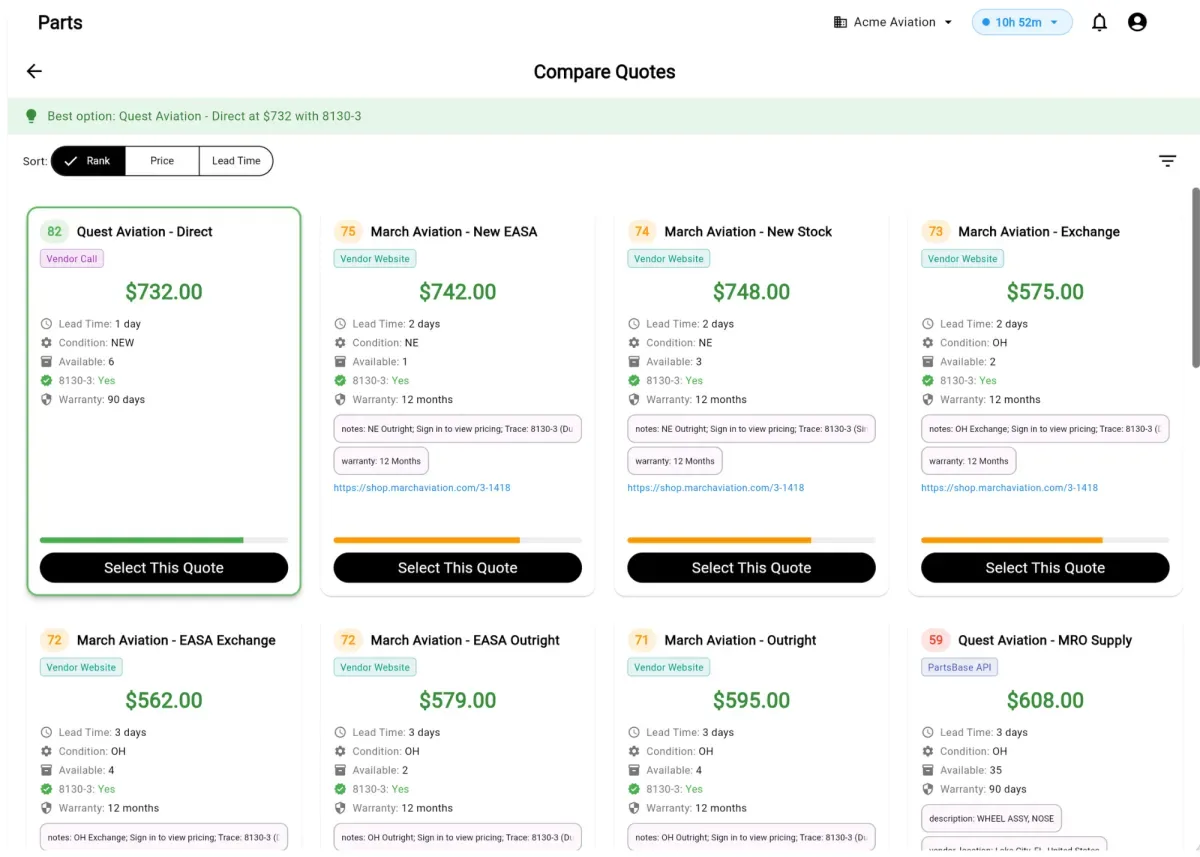
Task: Click the warranty: 12 Months chip on March Aviation - Exchange
Action: [x=969, y=461]
